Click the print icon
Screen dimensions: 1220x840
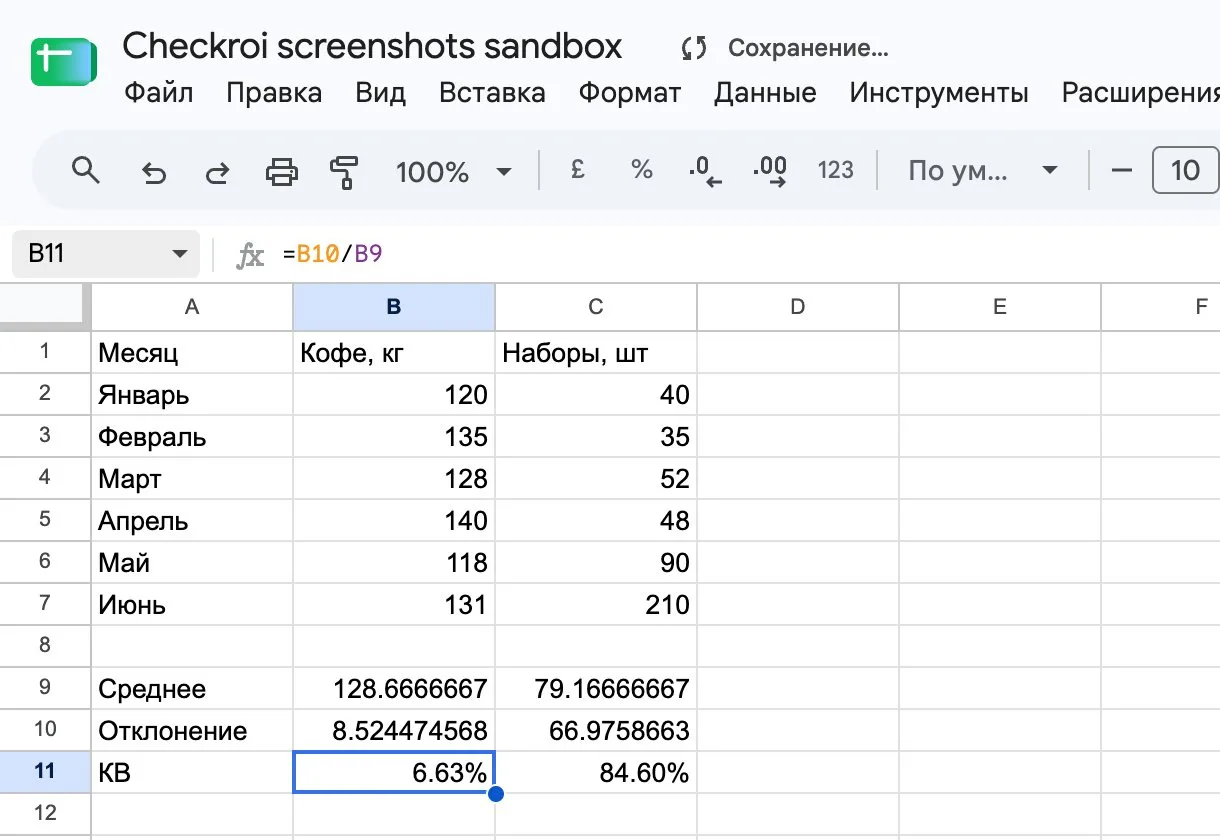pyautogui.click(x=281, y=172)
